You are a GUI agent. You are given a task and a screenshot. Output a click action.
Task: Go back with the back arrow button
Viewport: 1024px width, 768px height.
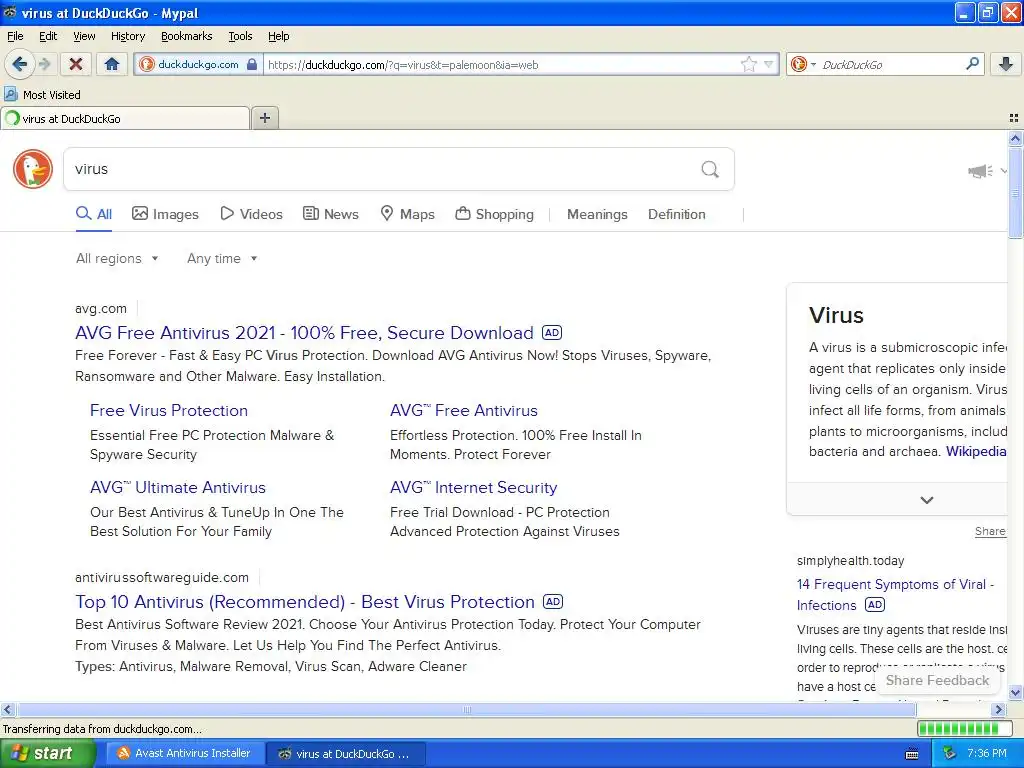click(18, 64)
